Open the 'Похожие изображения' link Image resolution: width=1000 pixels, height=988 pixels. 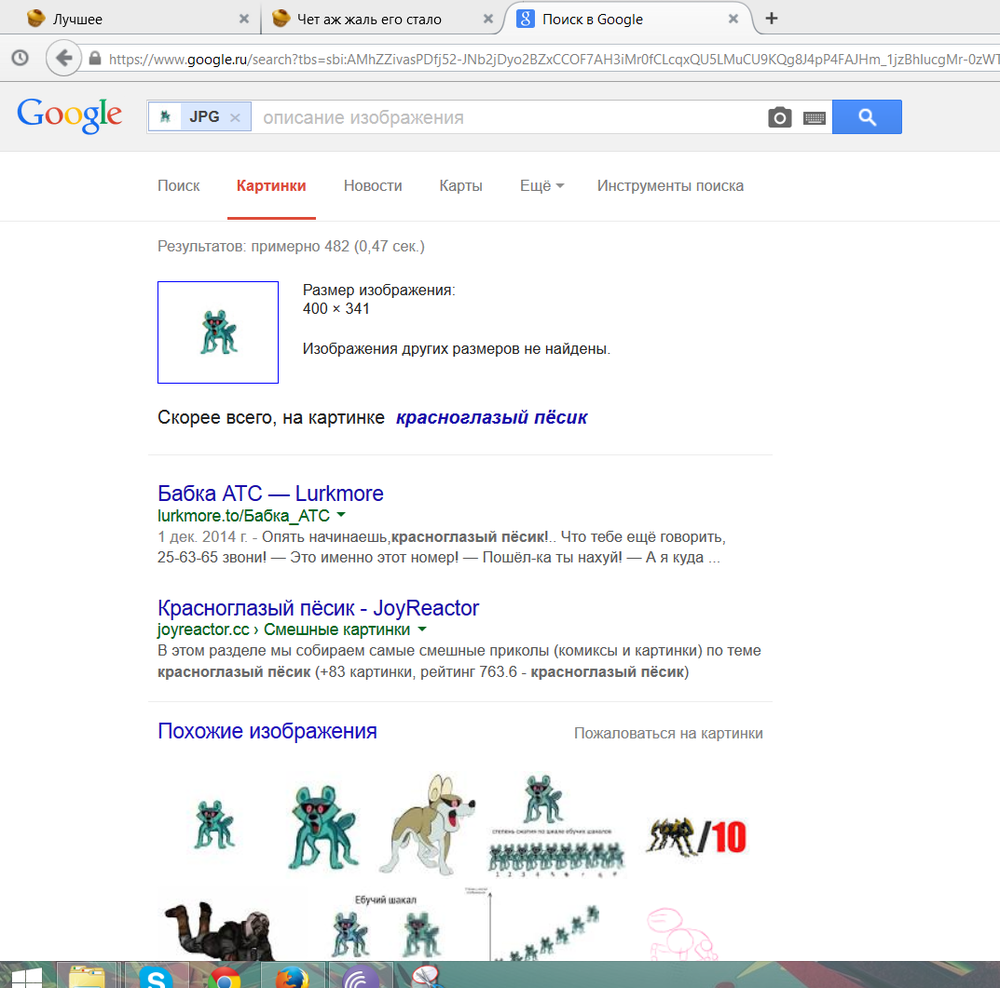coord(267,731)
